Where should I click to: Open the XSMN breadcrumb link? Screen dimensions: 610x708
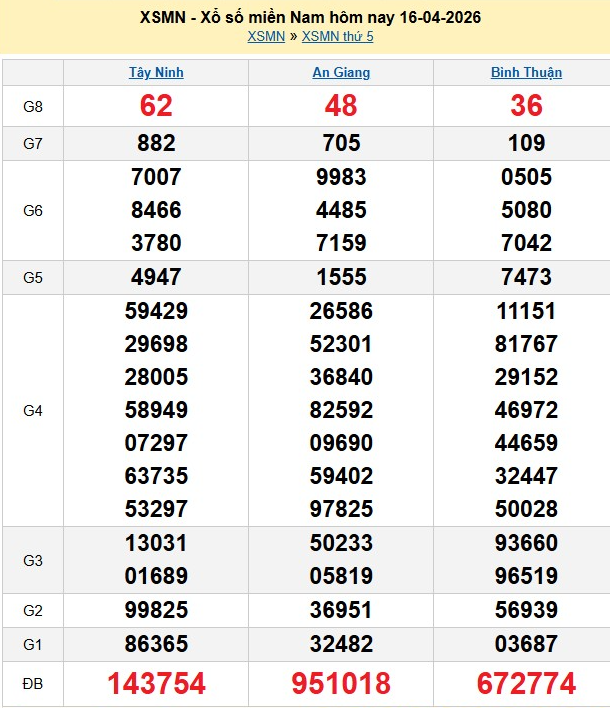[266, 37]
